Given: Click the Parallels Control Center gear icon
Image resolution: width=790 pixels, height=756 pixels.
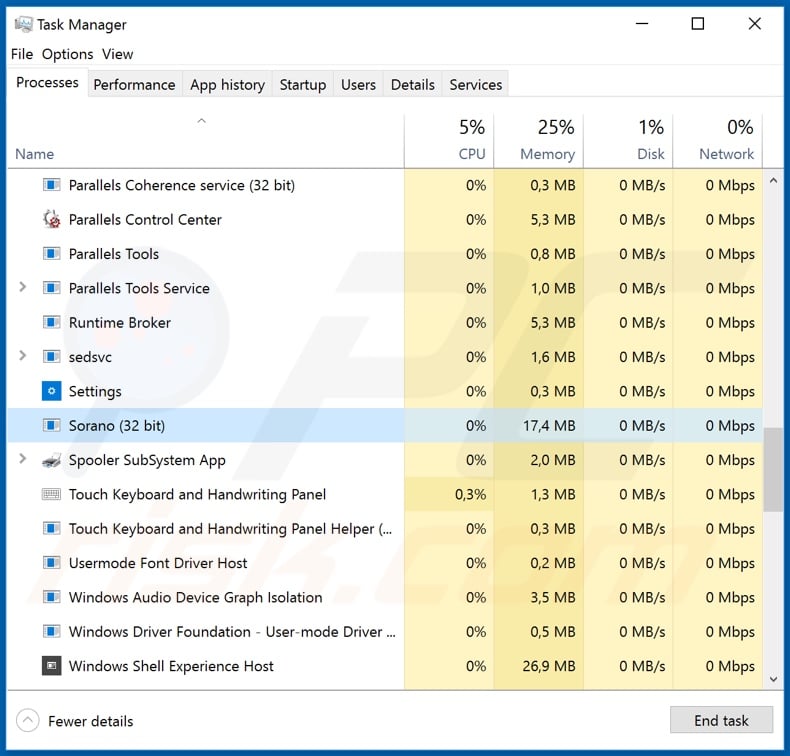Looking at the screenshot, I should (x=51, y=219).
